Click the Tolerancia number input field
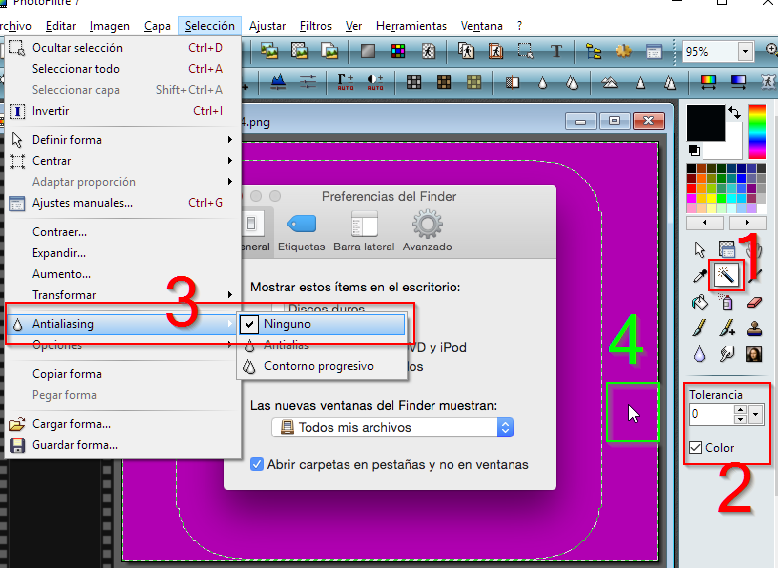Image resolution: width=778 pixels, height=568 pixels. tap(712, 414)
